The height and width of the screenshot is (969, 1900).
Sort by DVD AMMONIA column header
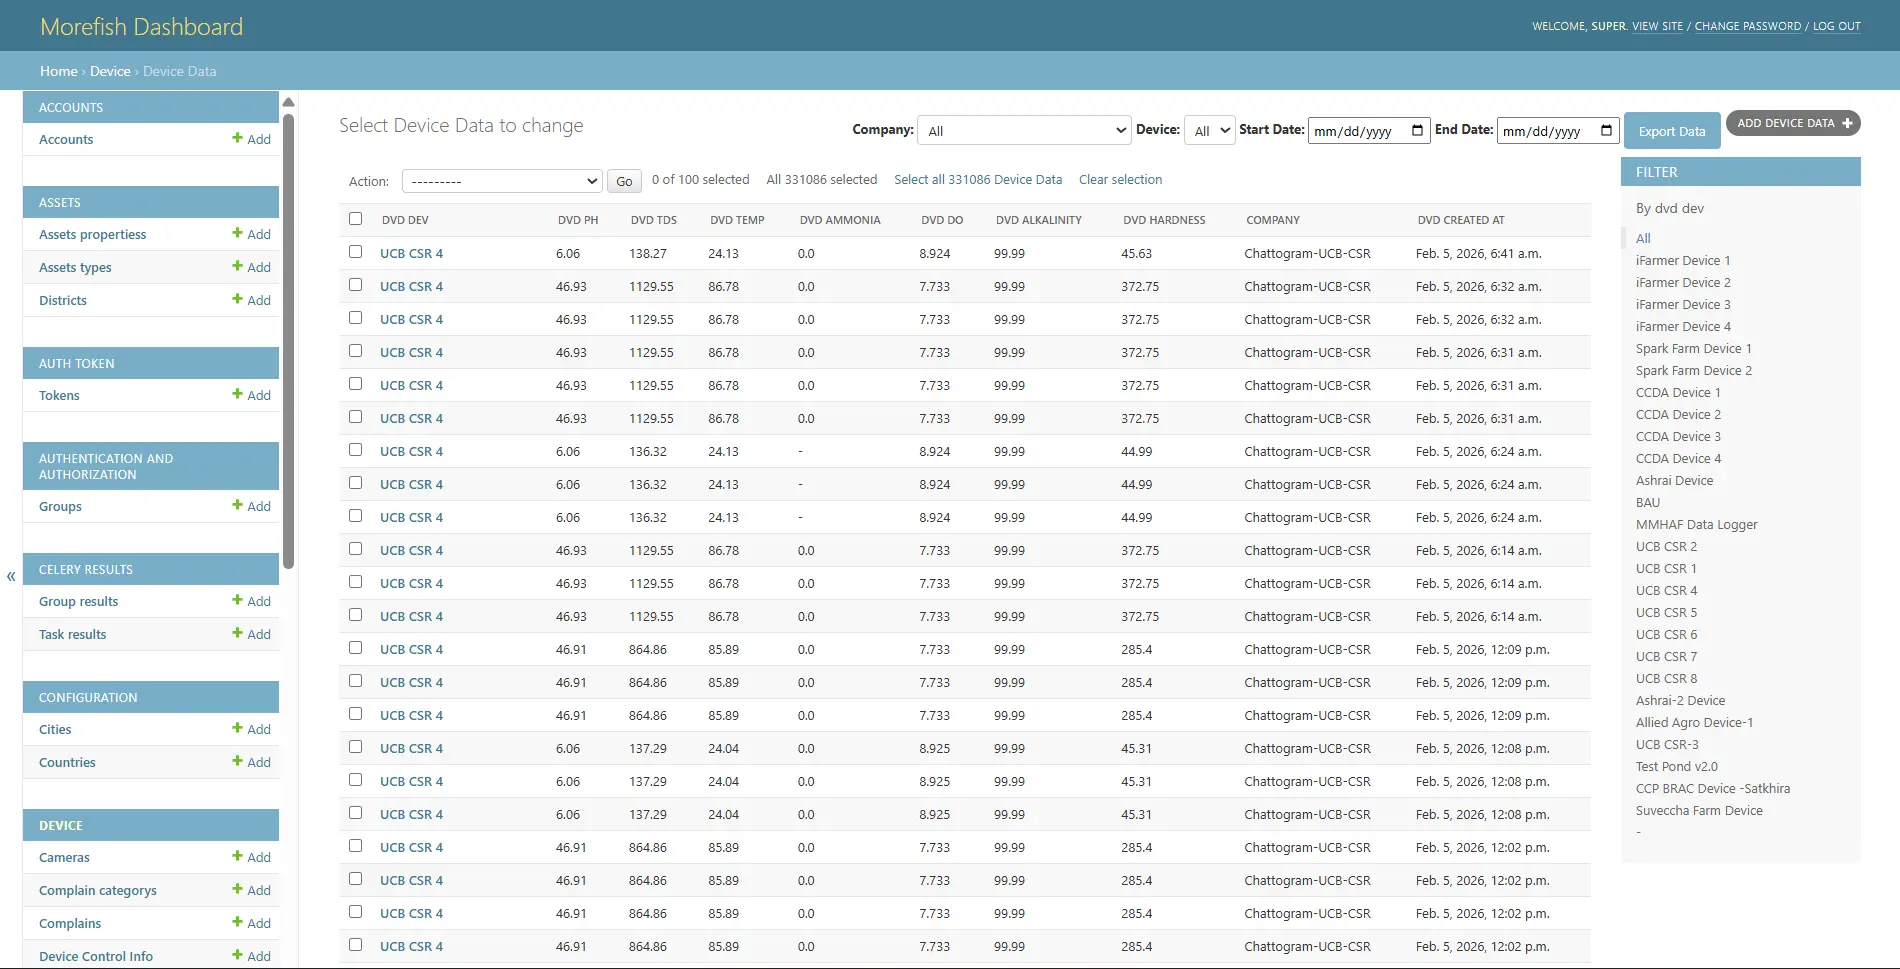coord(840,220)
